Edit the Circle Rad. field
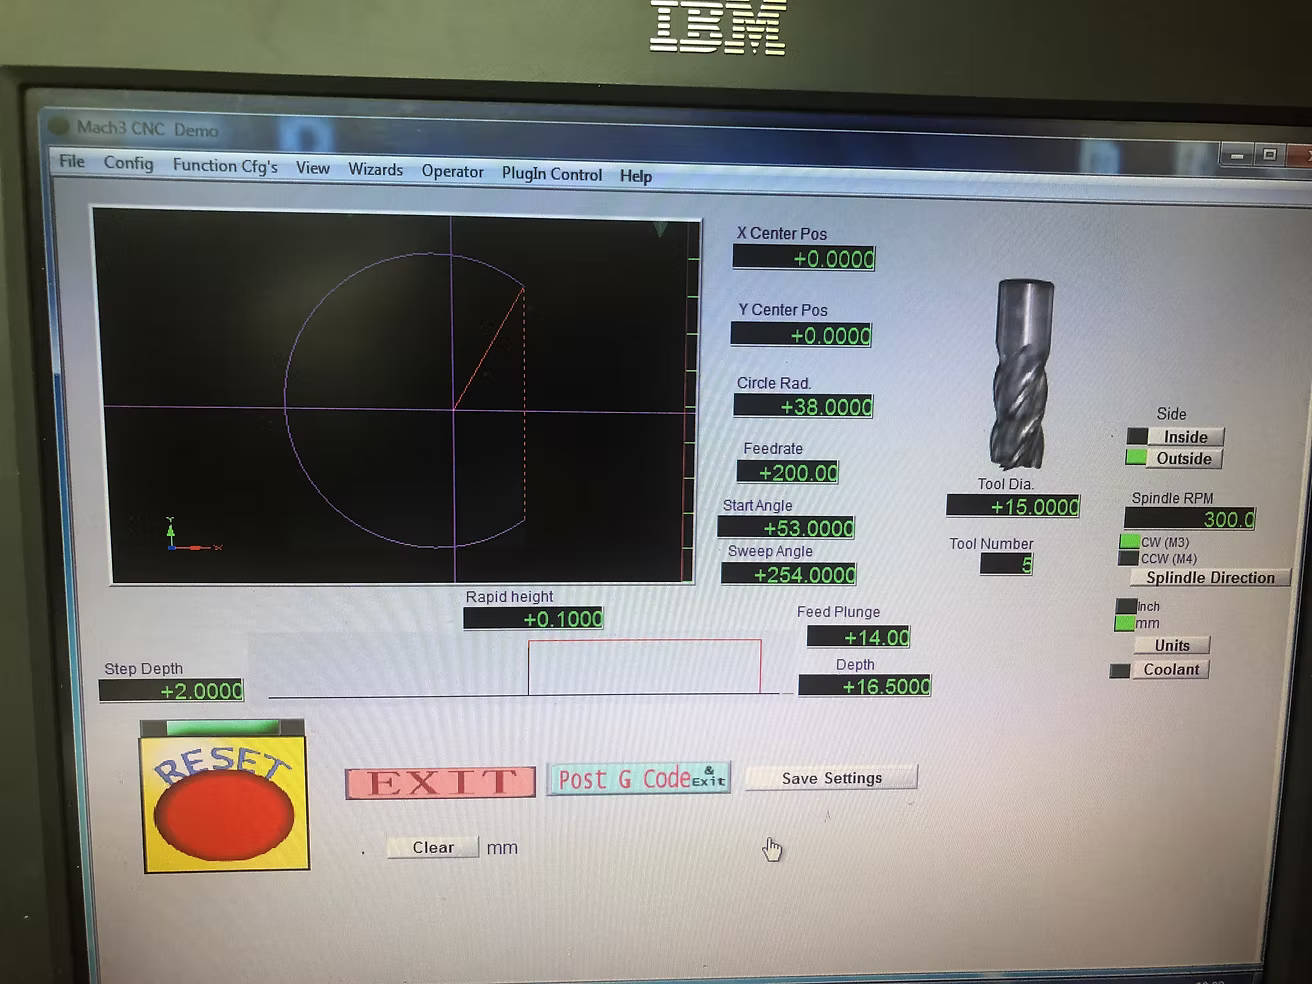 pos(803,406)
